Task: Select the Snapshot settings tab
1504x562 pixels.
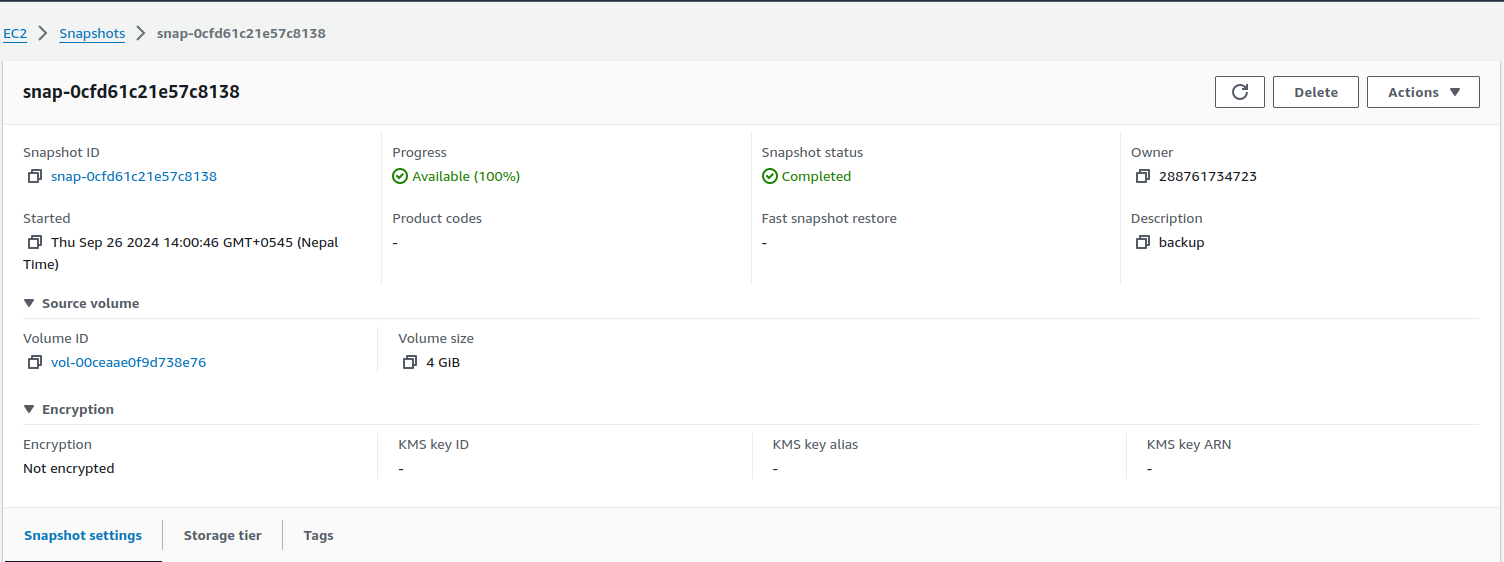Action: (x=83, y=535)
